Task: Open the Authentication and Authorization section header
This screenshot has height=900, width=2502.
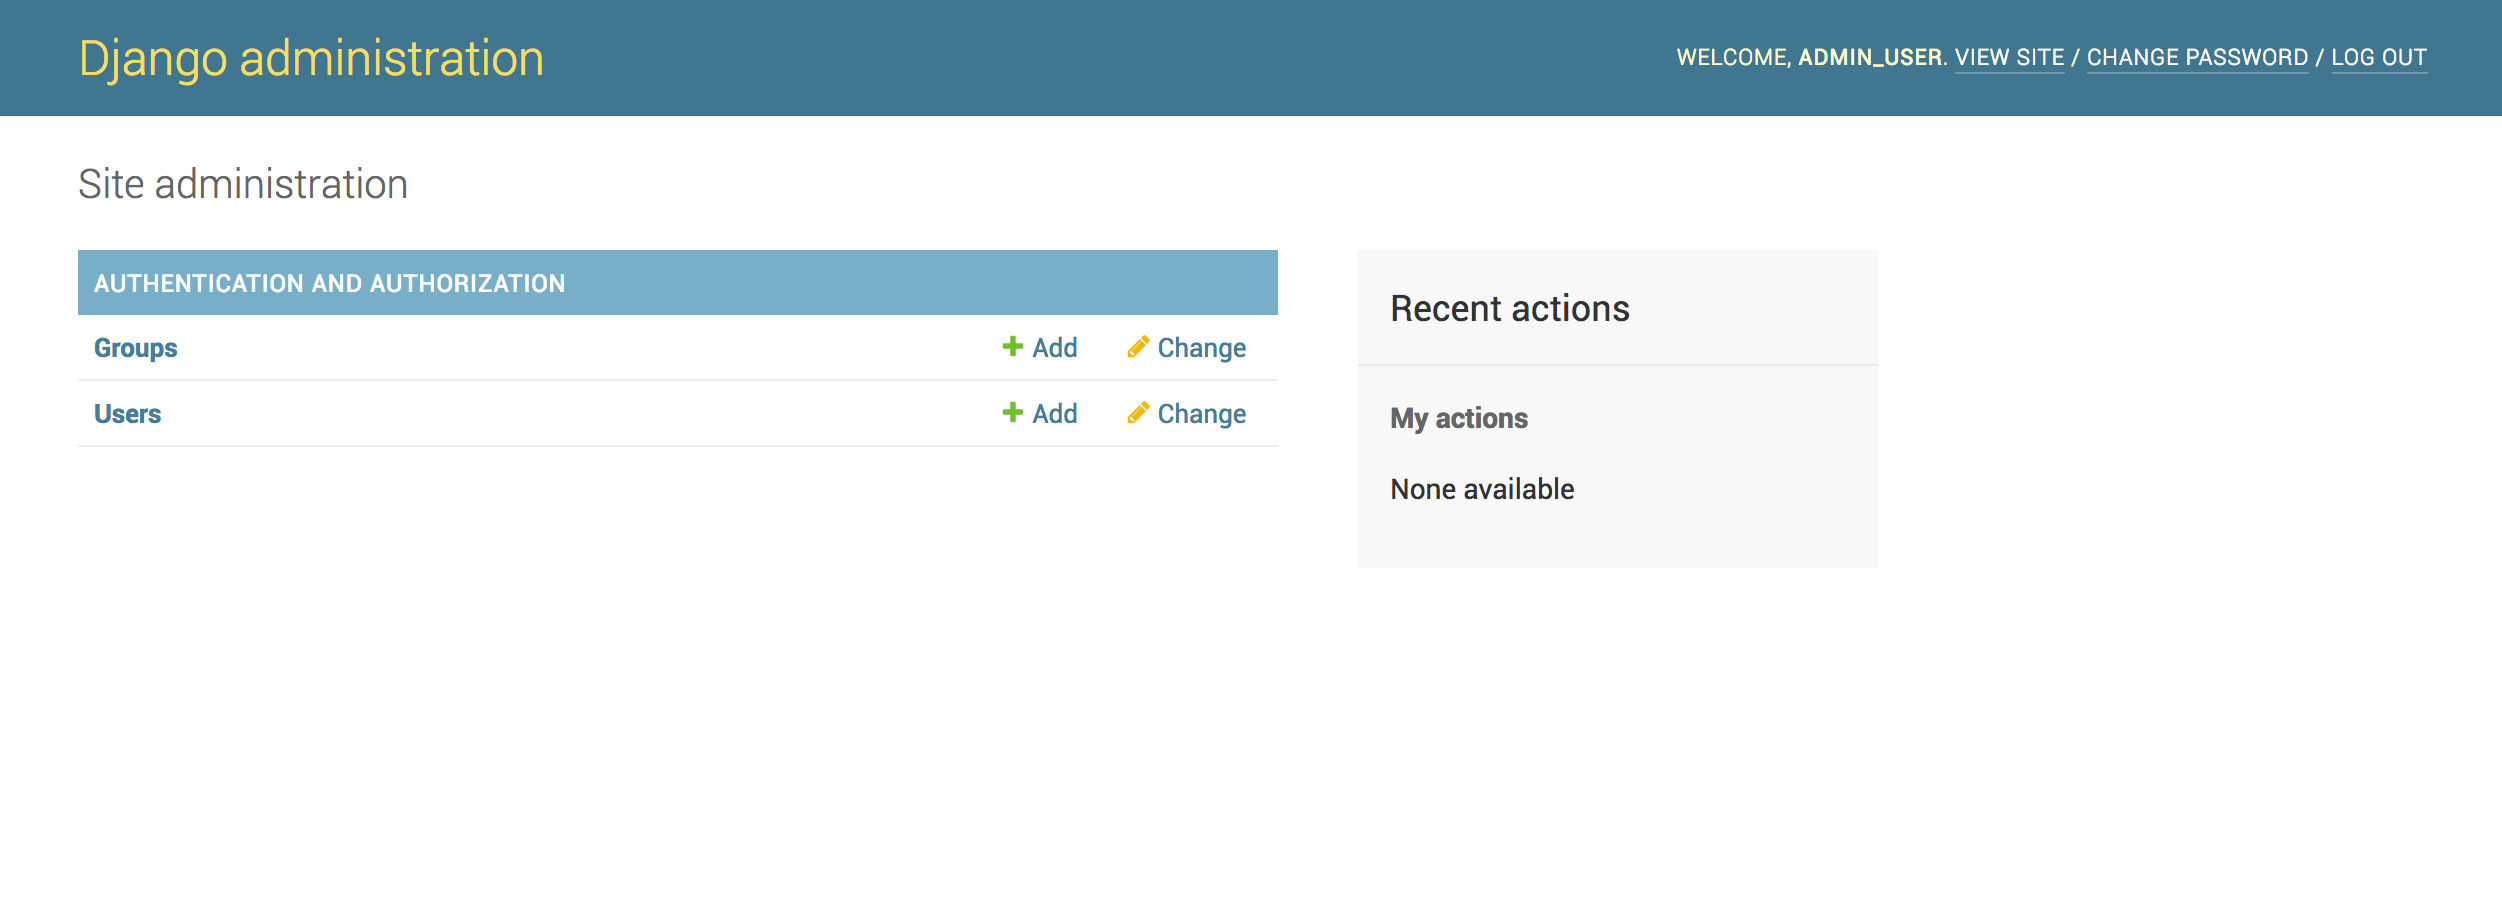Action: [x=329, y=284]
